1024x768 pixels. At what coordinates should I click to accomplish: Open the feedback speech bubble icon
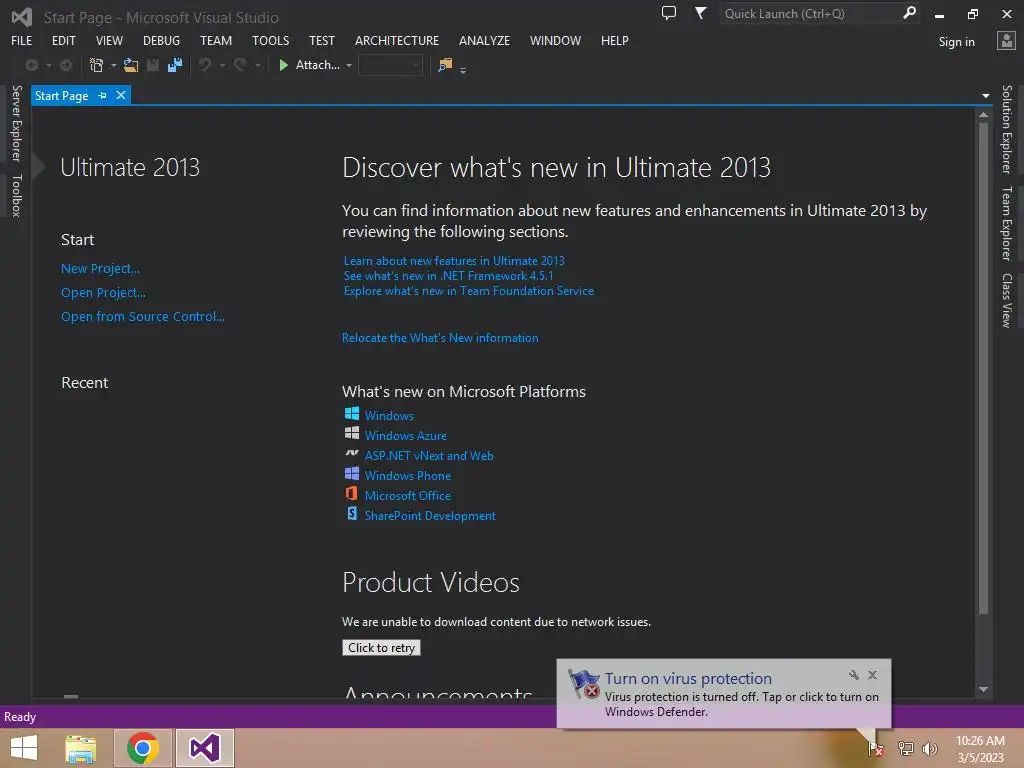(x=669, y=13)
